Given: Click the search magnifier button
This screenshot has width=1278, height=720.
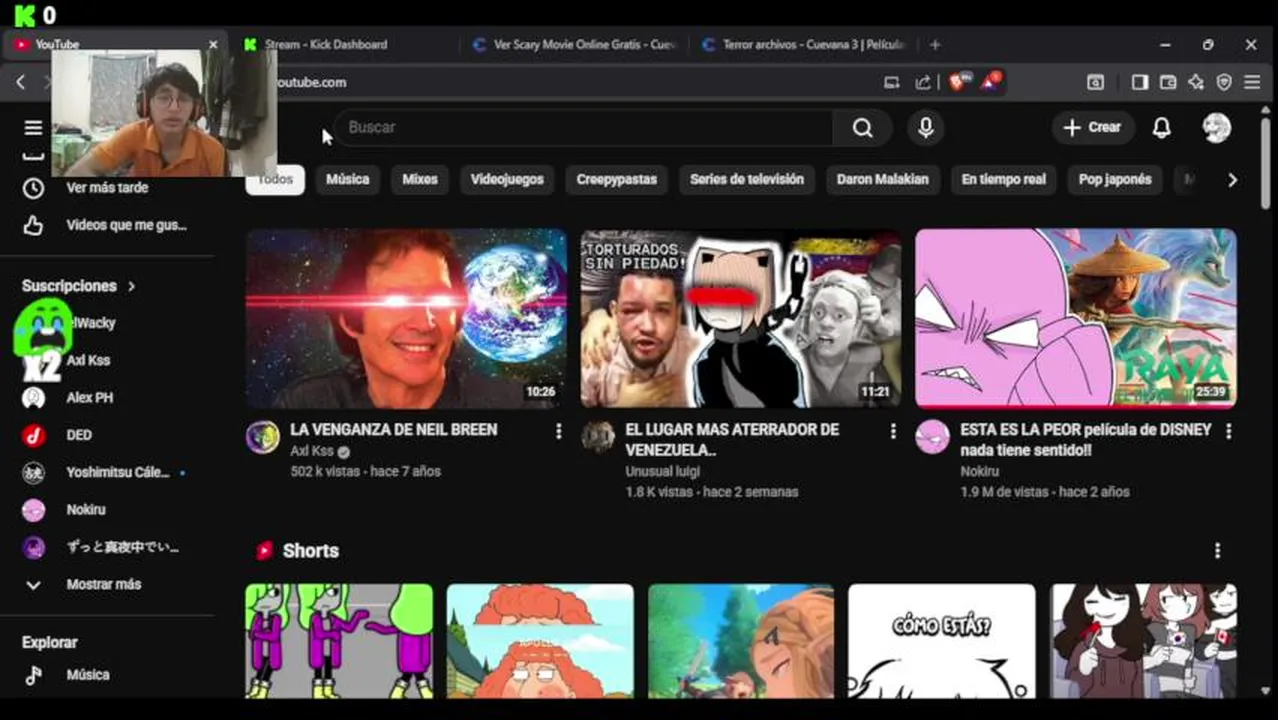Looking at the screenshot, I should (862, 128).
